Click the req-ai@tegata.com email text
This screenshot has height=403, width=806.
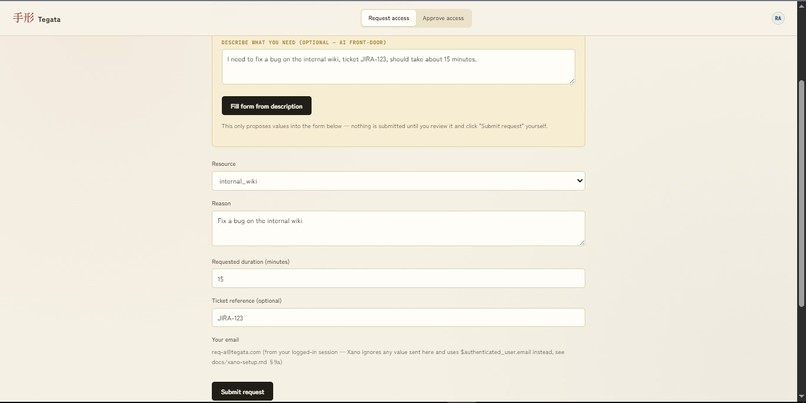[236, 352]
